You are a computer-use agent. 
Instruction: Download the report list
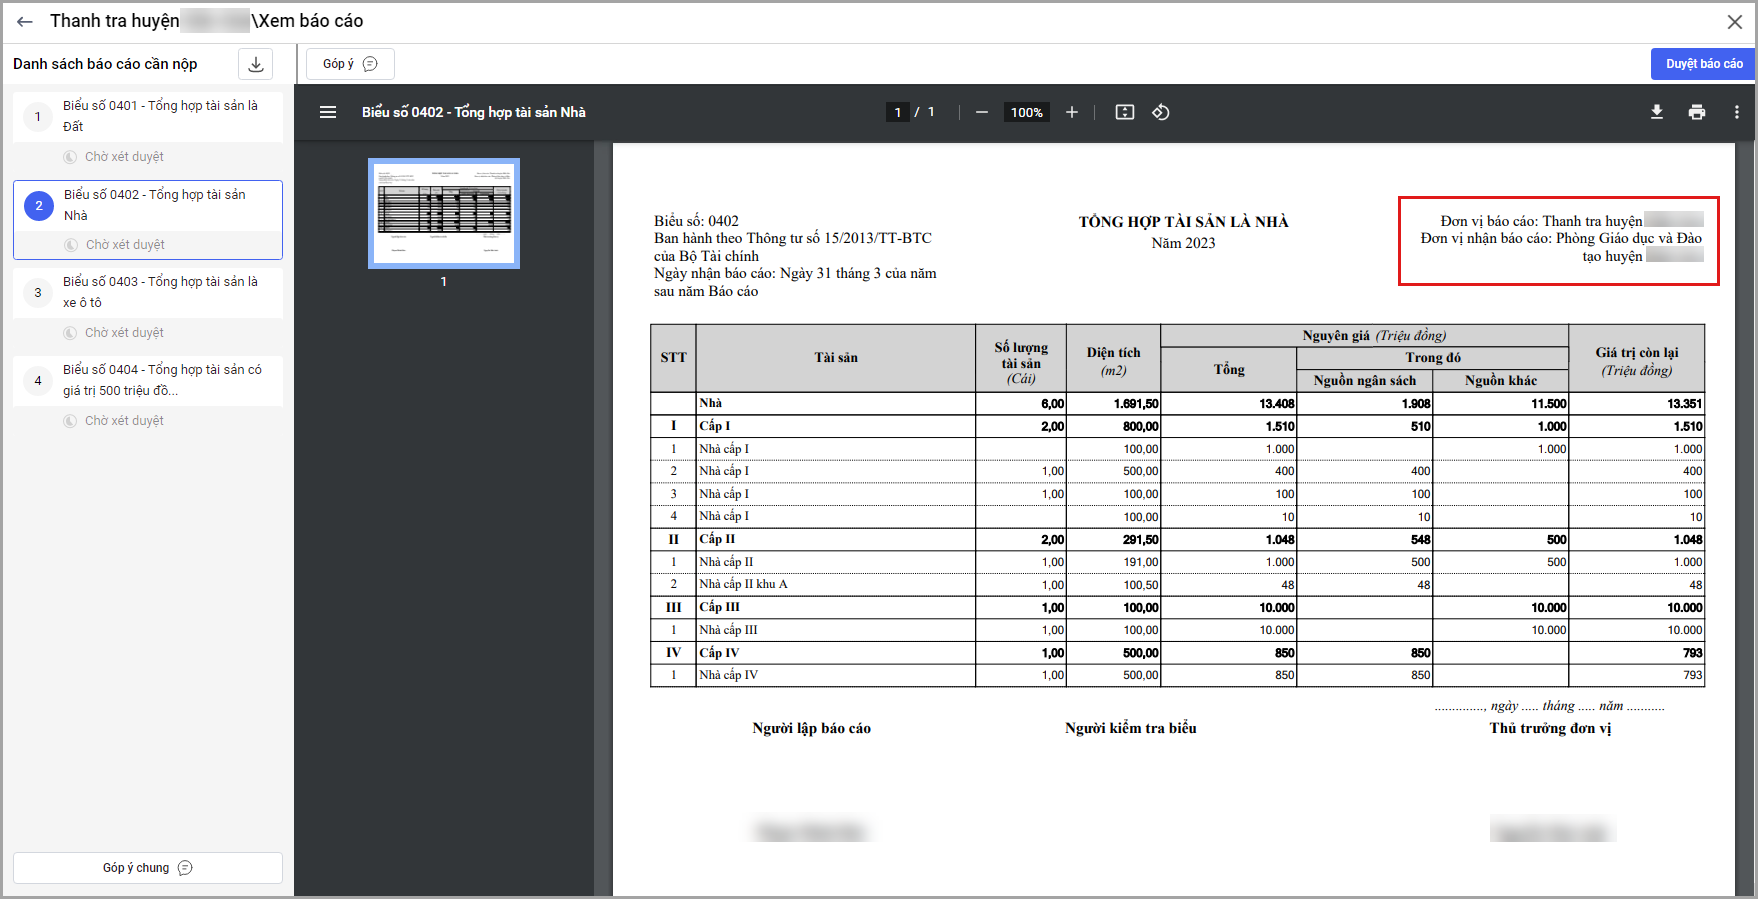click(x=256, y=64)
